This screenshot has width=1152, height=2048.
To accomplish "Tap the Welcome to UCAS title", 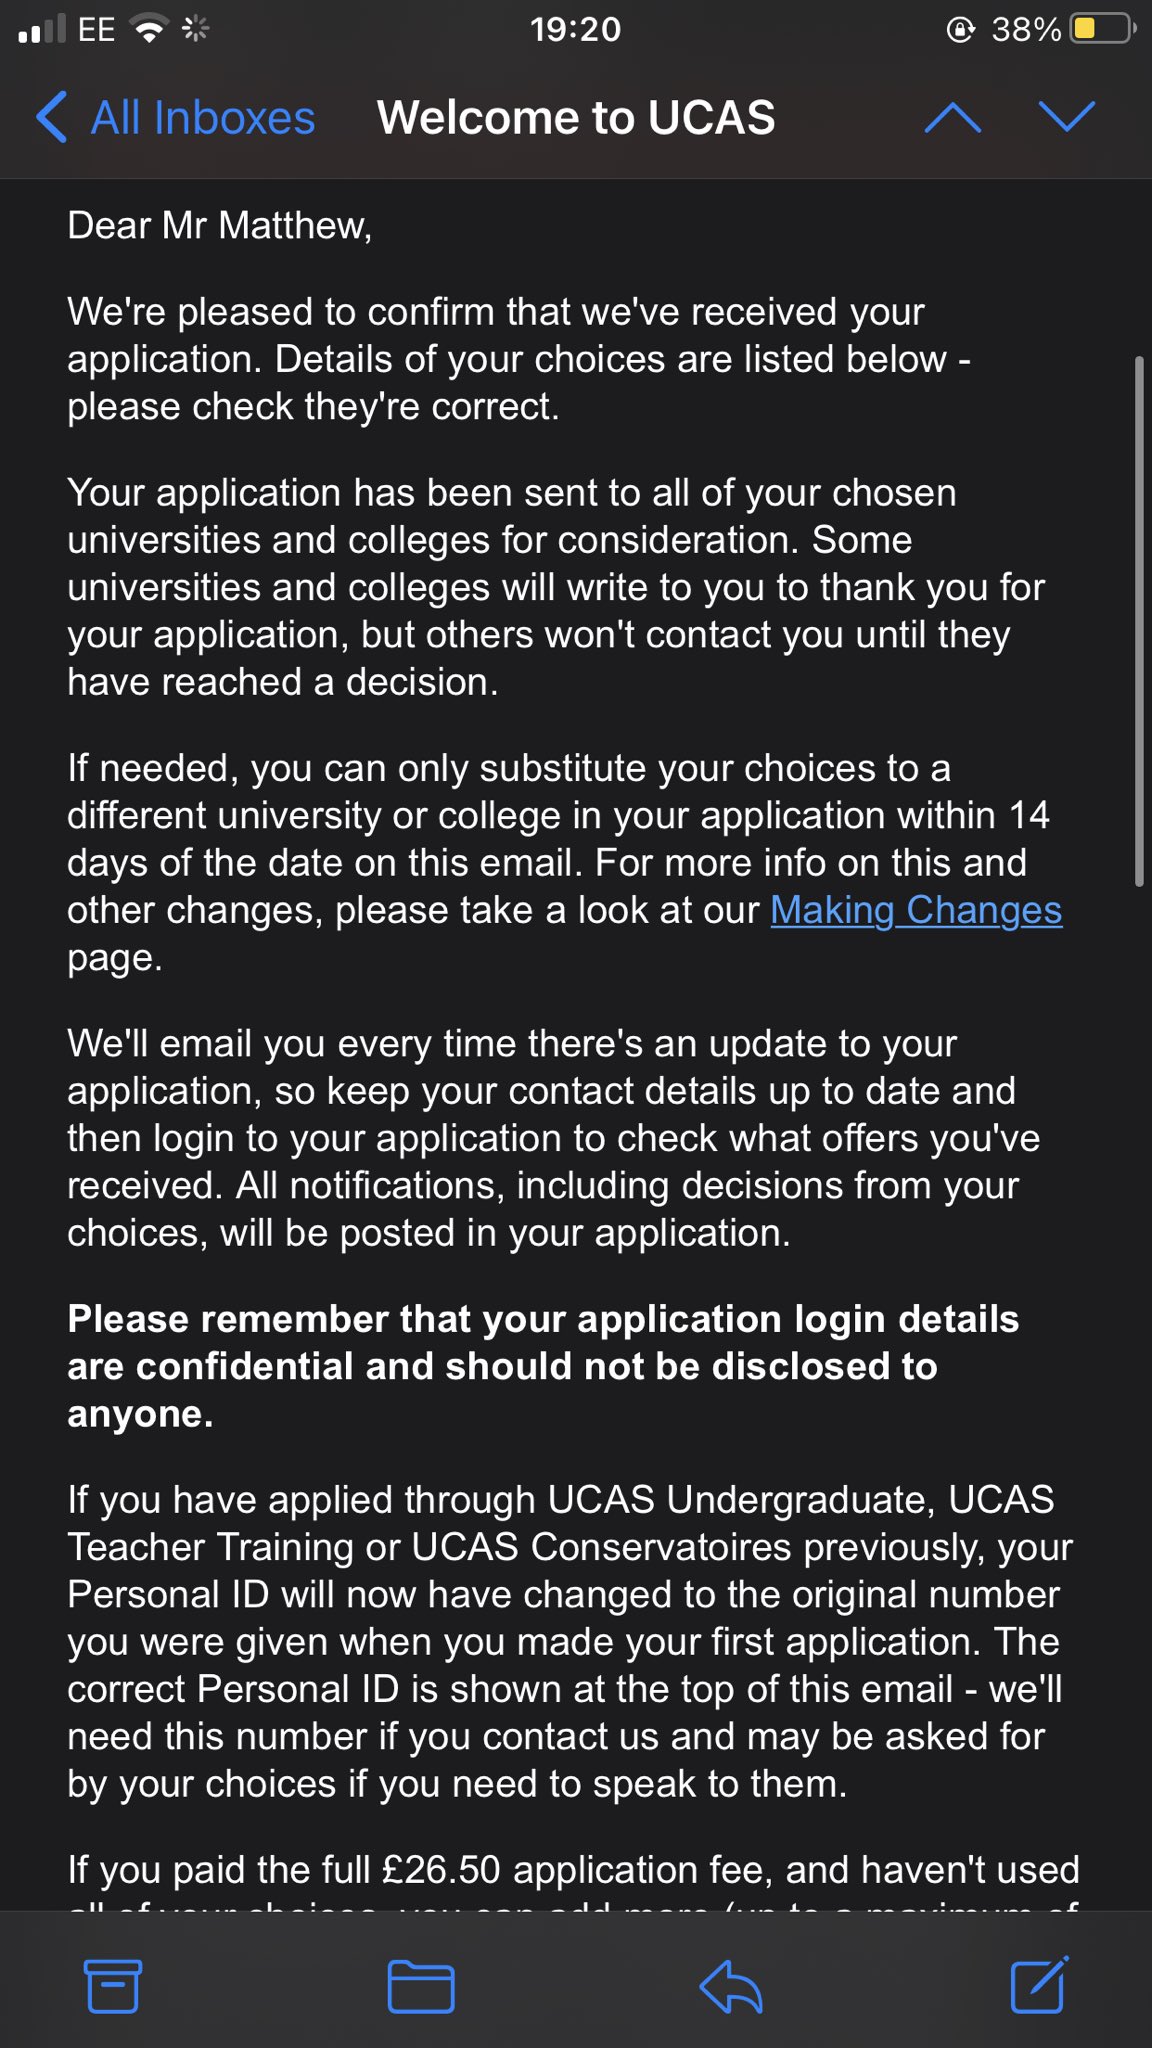I will point(576,118).
